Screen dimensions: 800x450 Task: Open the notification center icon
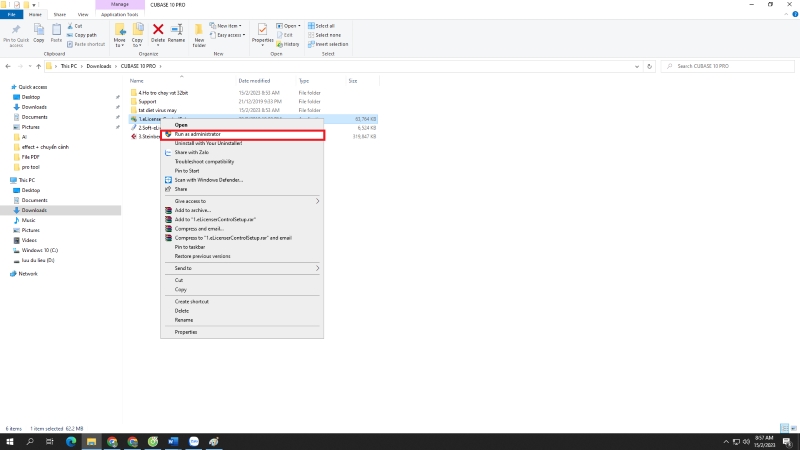point(787,442)
